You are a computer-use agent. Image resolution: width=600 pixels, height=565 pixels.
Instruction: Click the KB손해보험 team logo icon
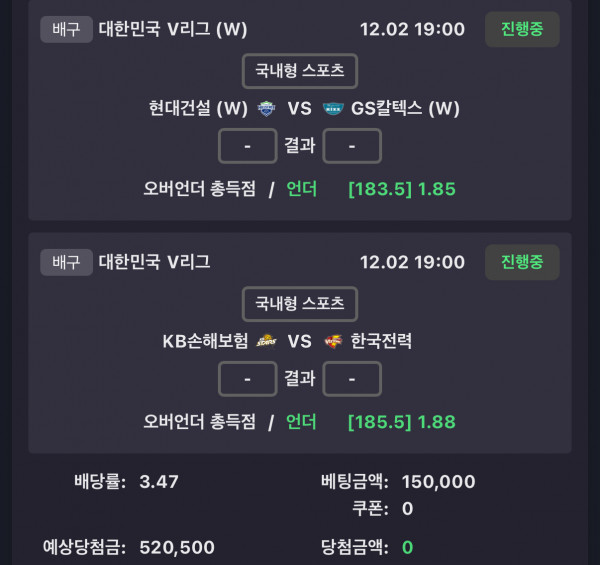coord(265,341)
